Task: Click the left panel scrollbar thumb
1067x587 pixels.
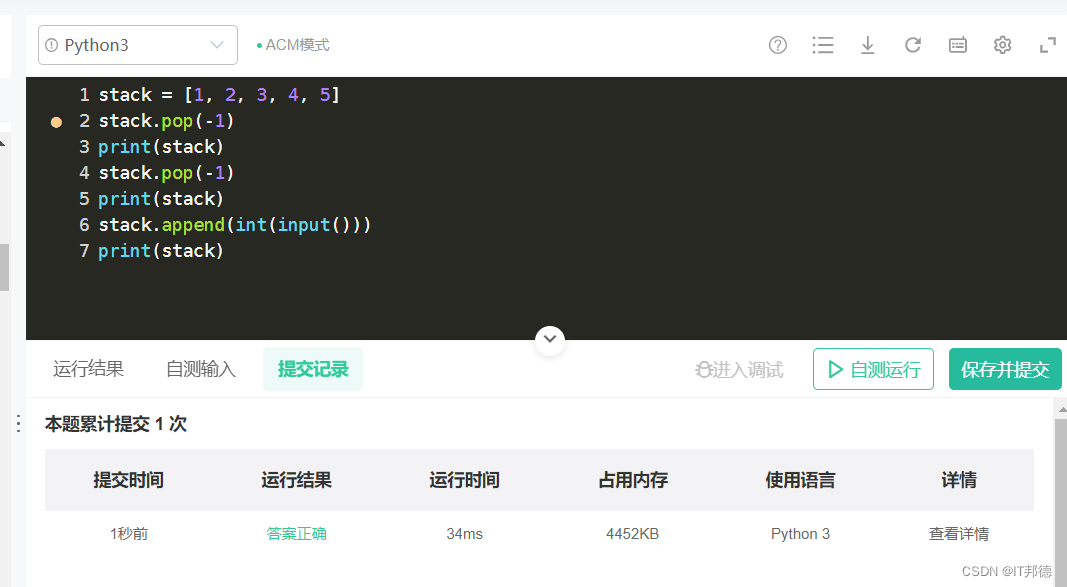Action: (x=4, y=267)
